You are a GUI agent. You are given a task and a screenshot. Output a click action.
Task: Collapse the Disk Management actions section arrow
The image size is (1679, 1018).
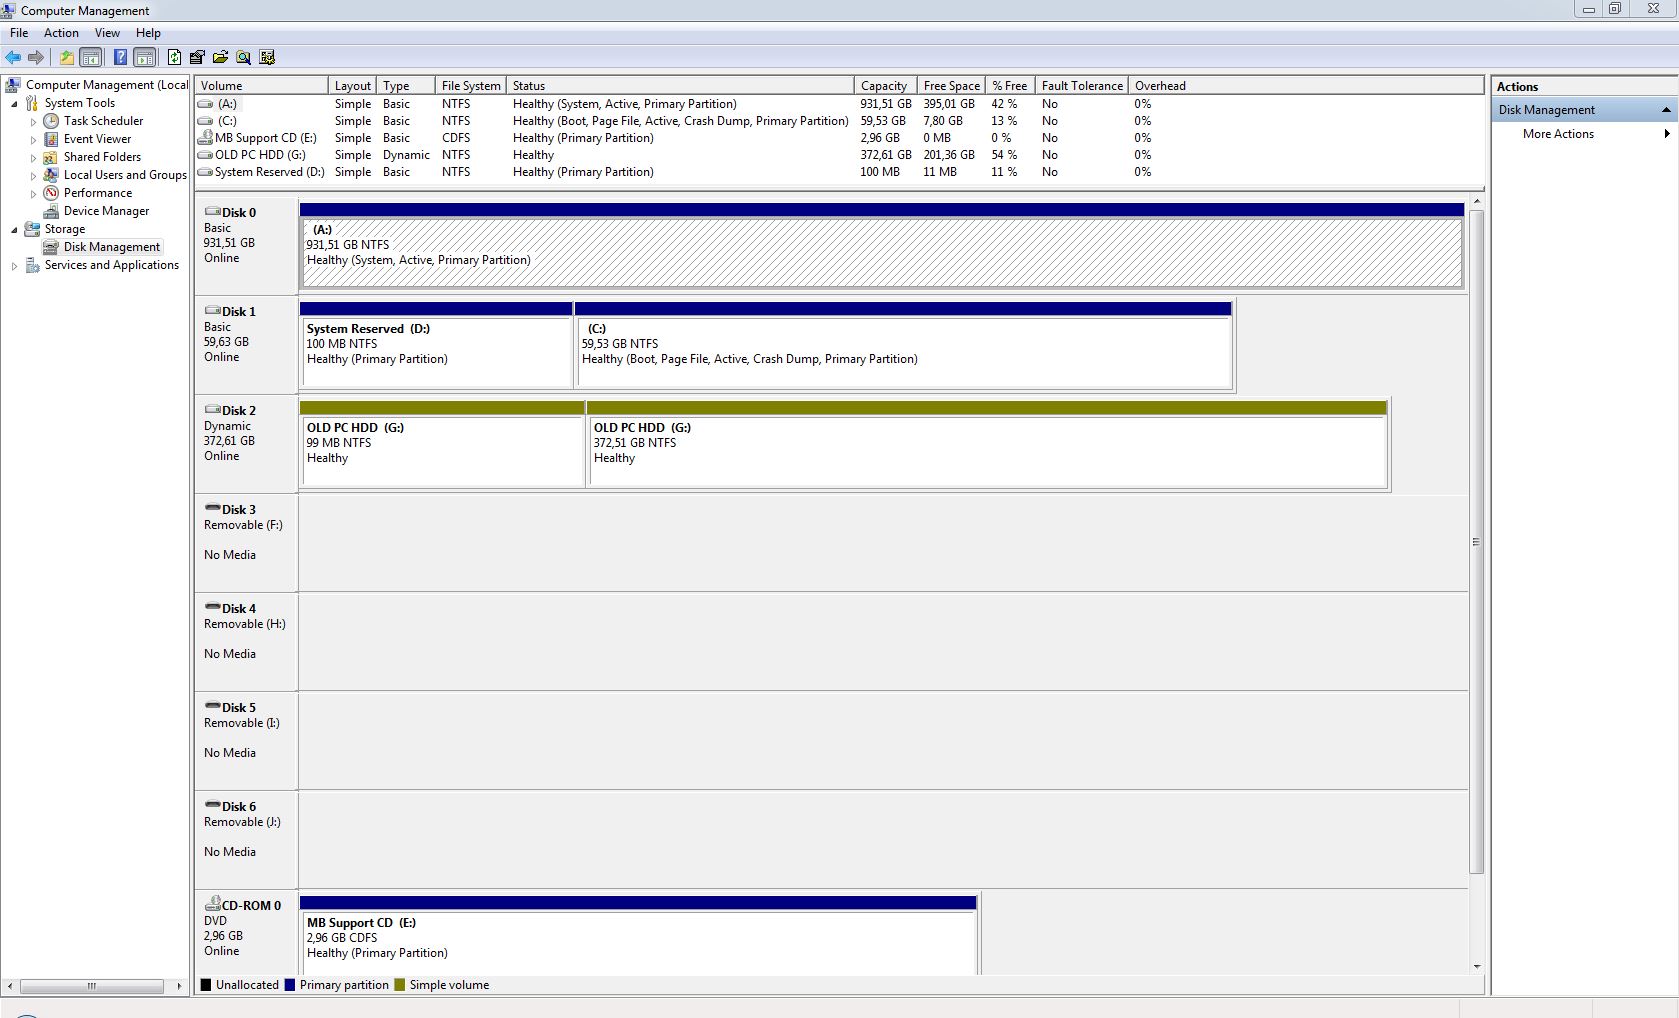[x=1666, y=110]
